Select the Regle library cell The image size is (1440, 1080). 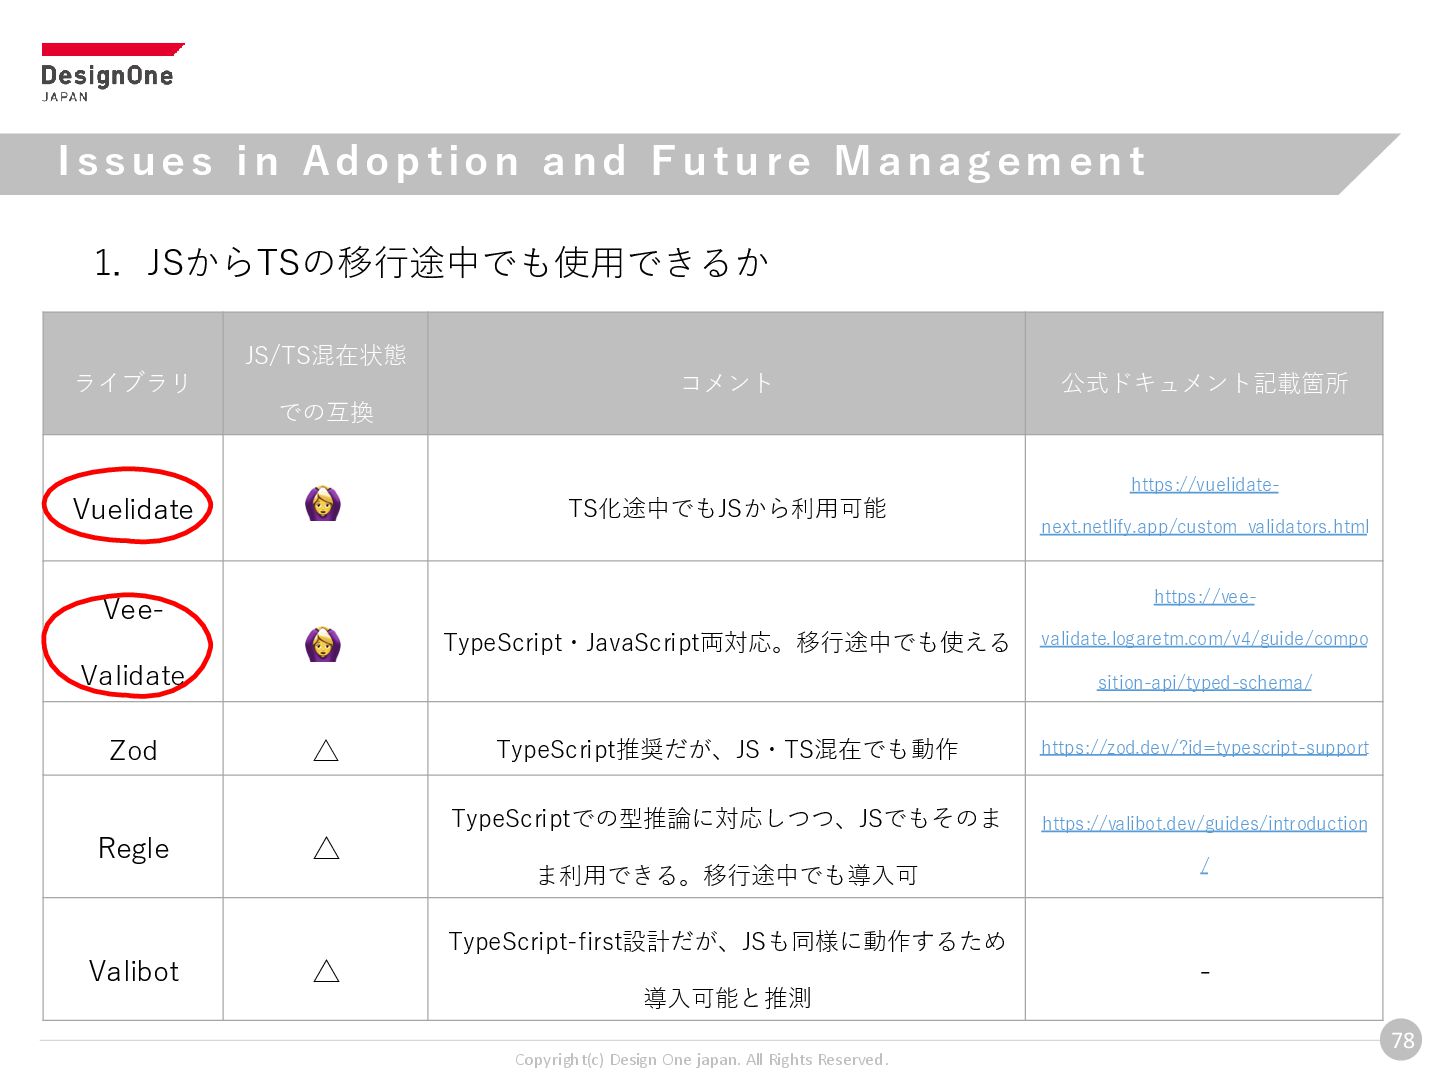[133, 837]
